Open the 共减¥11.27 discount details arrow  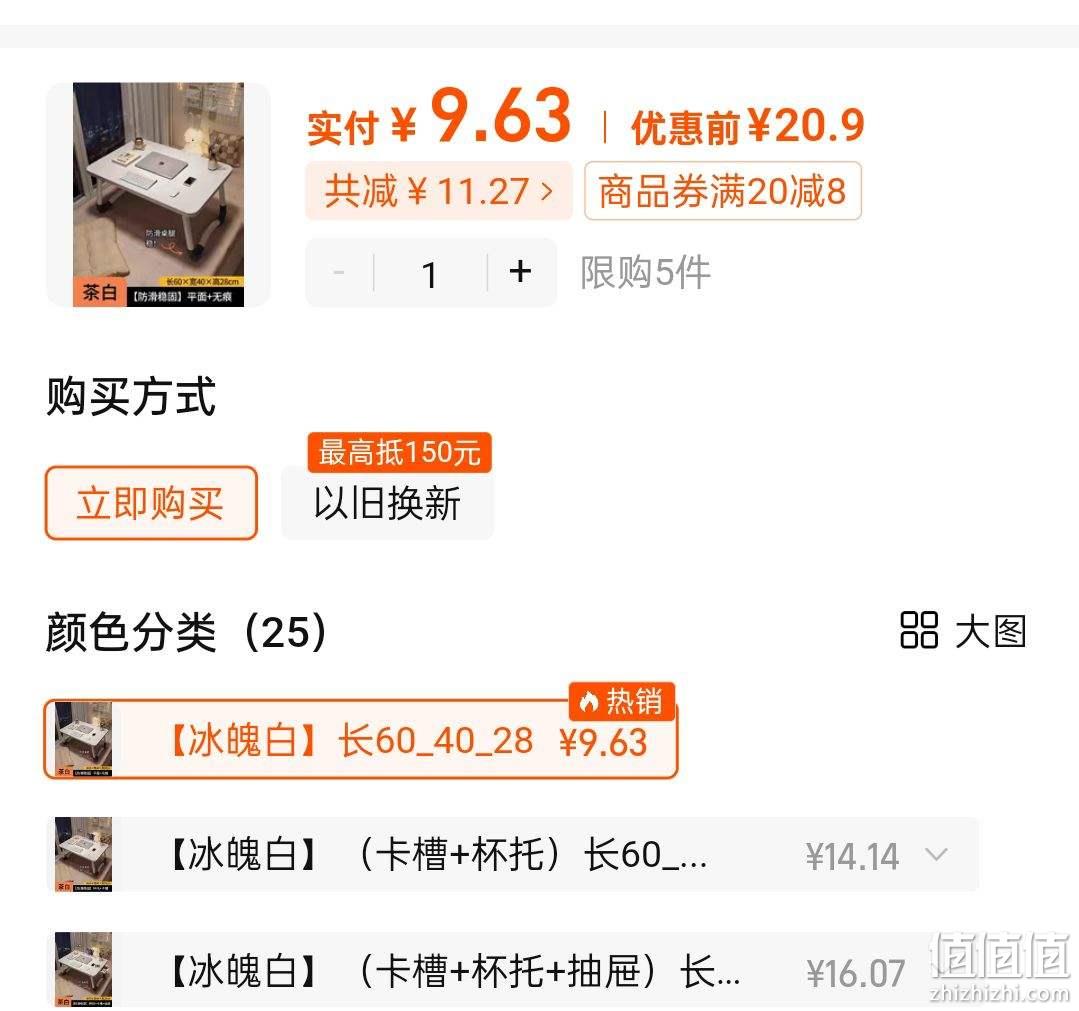point(546,191)
